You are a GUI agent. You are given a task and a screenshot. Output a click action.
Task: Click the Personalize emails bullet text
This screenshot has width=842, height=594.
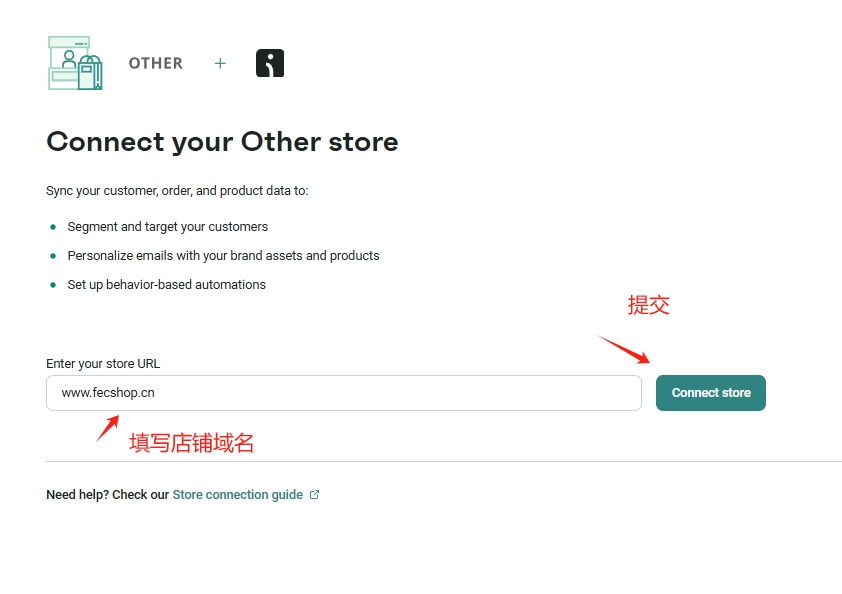click(223, 256)
